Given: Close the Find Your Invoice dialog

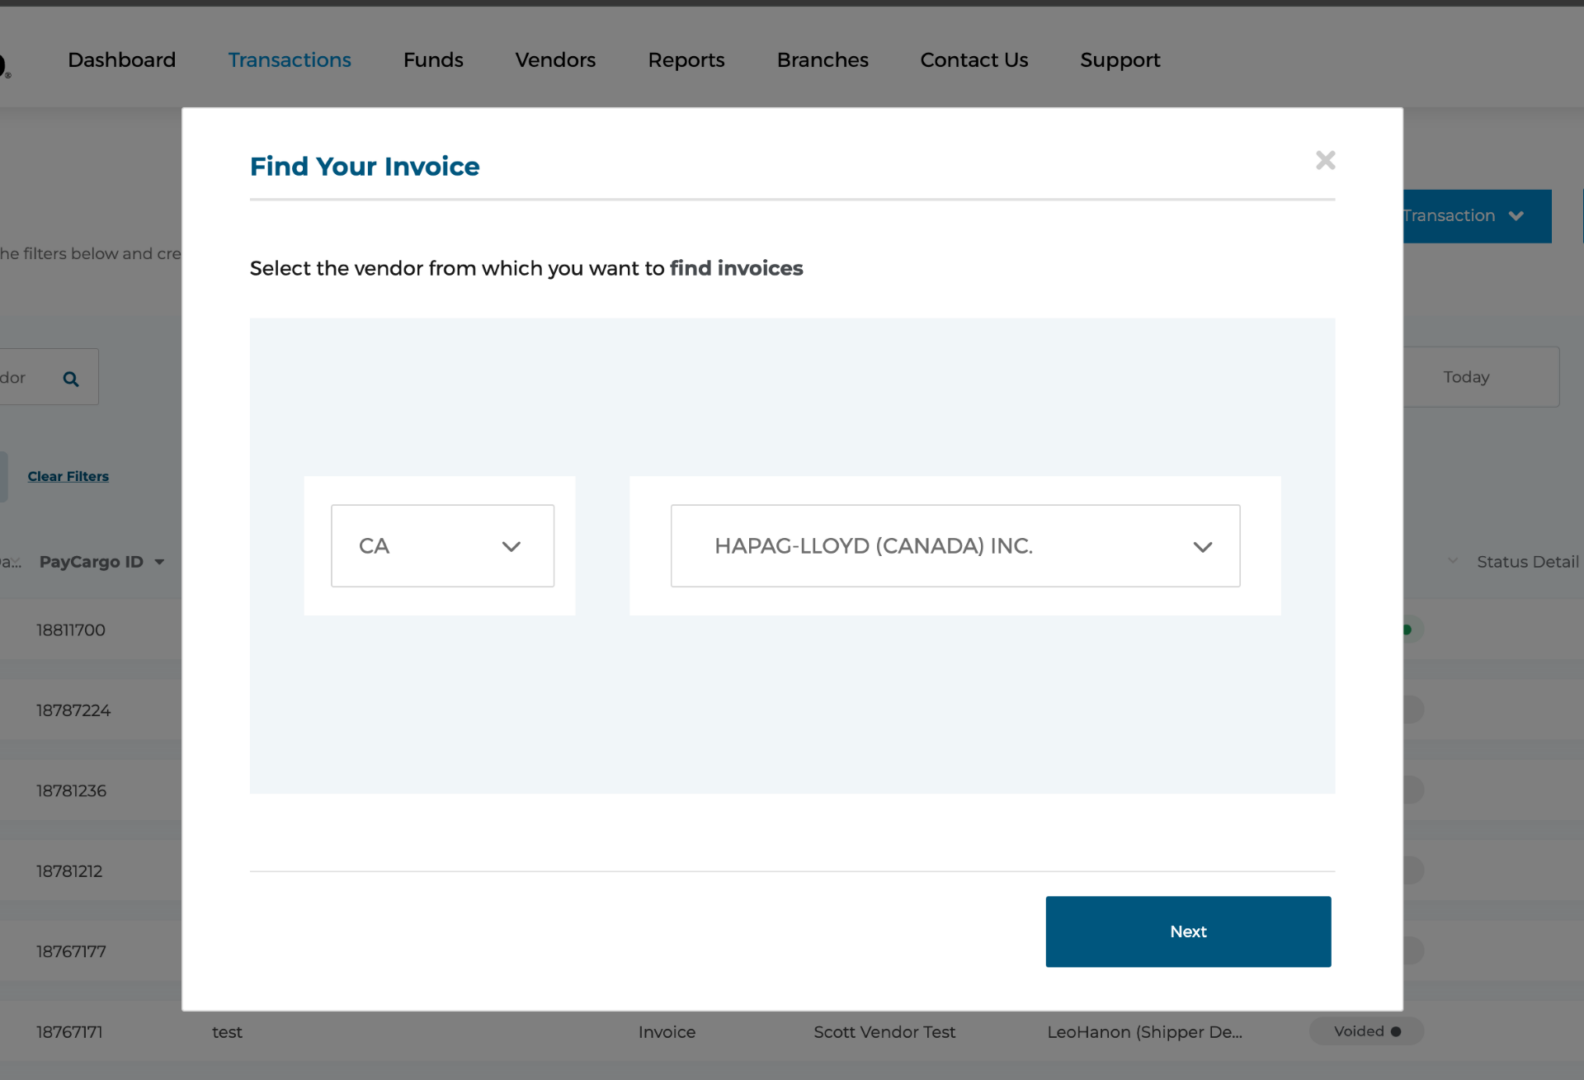Looking at the screenshot, I should click(x=1325, y=161).
